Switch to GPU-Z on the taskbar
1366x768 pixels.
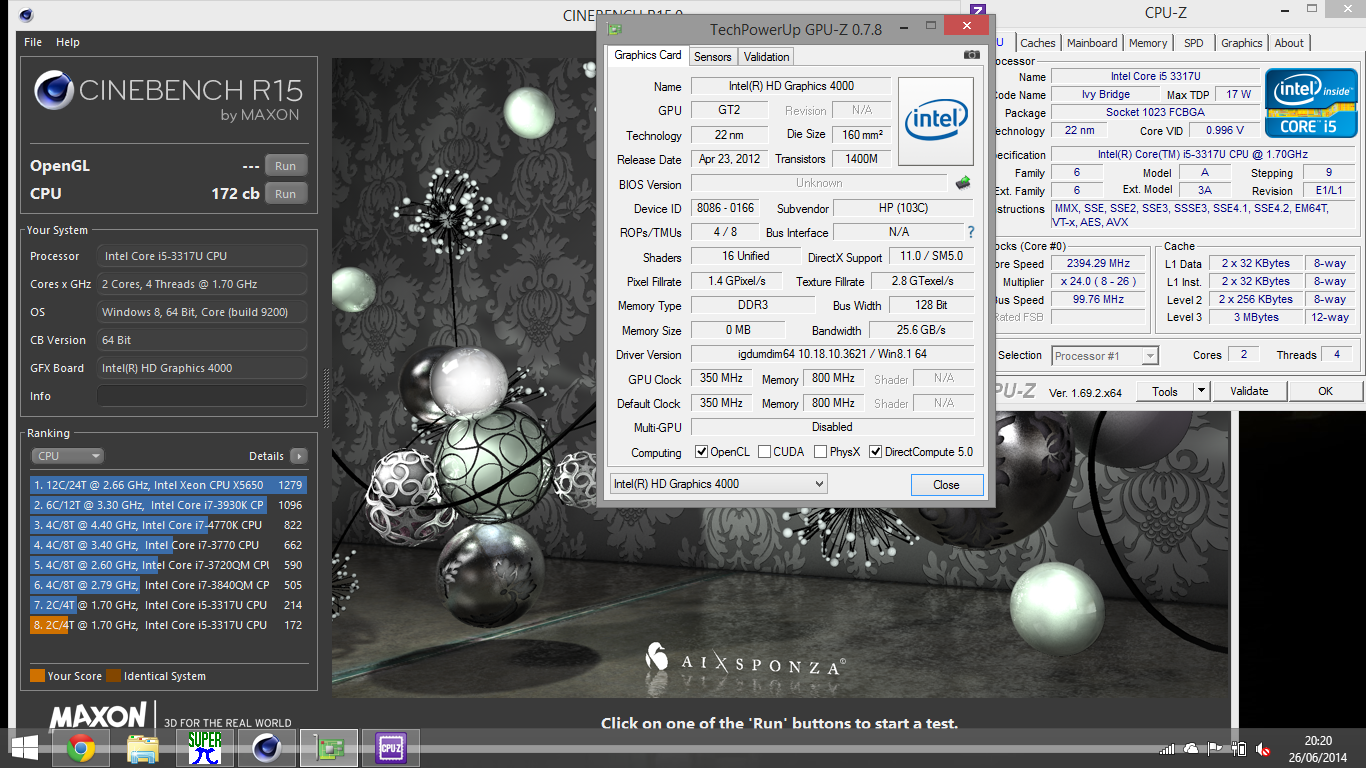tap(328, 748)
